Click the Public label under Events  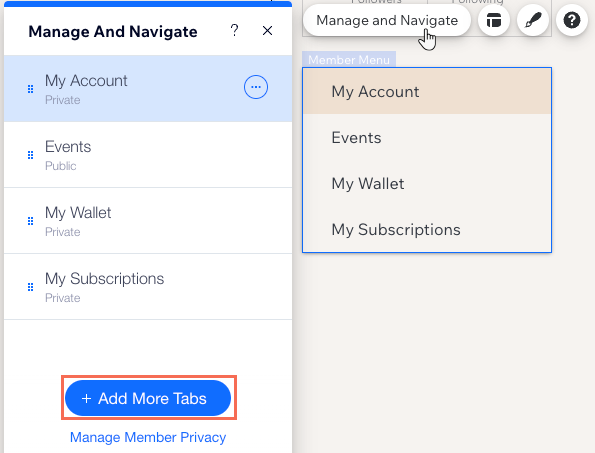(x=61, y=166)
